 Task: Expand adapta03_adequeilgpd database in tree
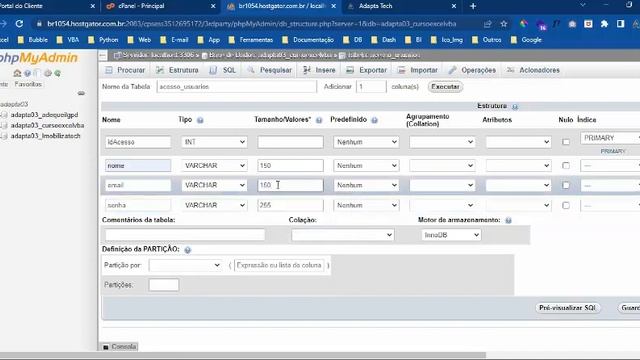4,115
